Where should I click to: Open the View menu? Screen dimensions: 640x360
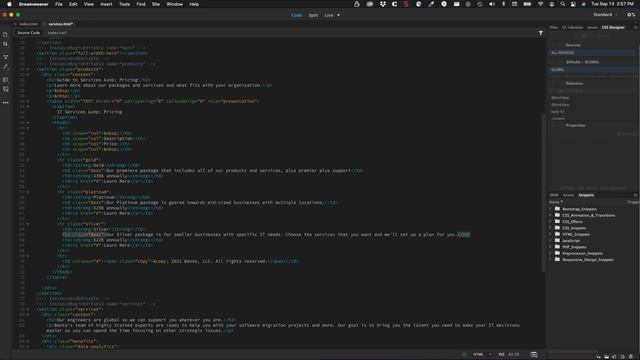[89, 4]
